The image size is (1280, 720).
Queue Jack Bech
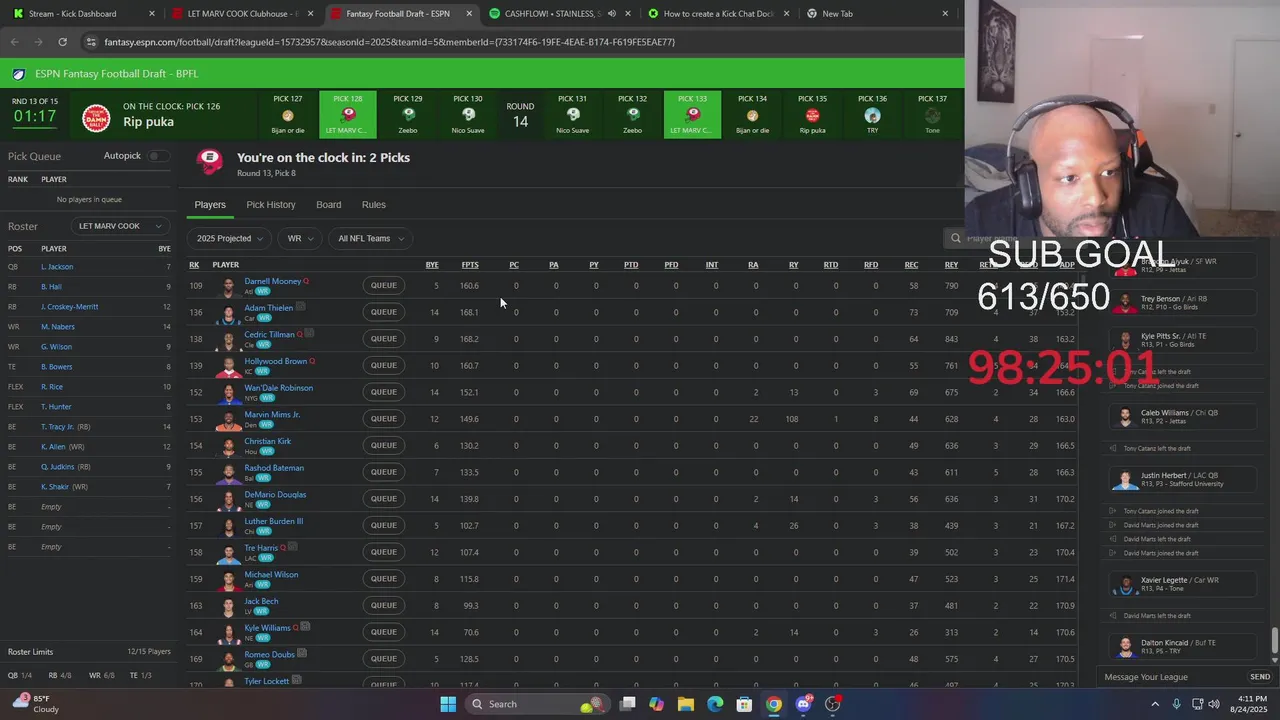point(384,606)
